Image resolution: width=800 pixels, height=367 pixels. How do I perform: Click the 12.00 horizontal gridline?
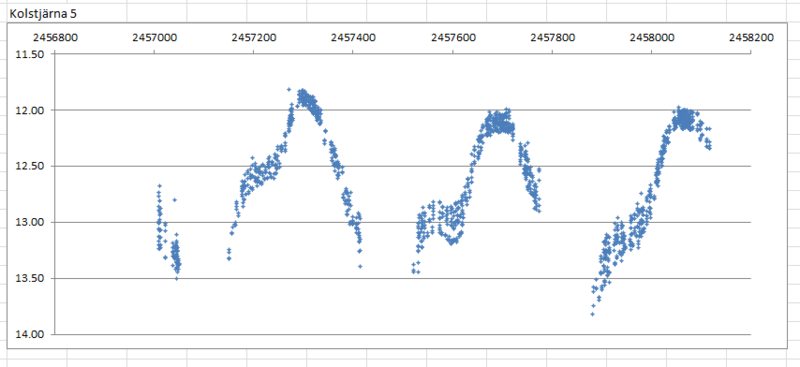403,110
